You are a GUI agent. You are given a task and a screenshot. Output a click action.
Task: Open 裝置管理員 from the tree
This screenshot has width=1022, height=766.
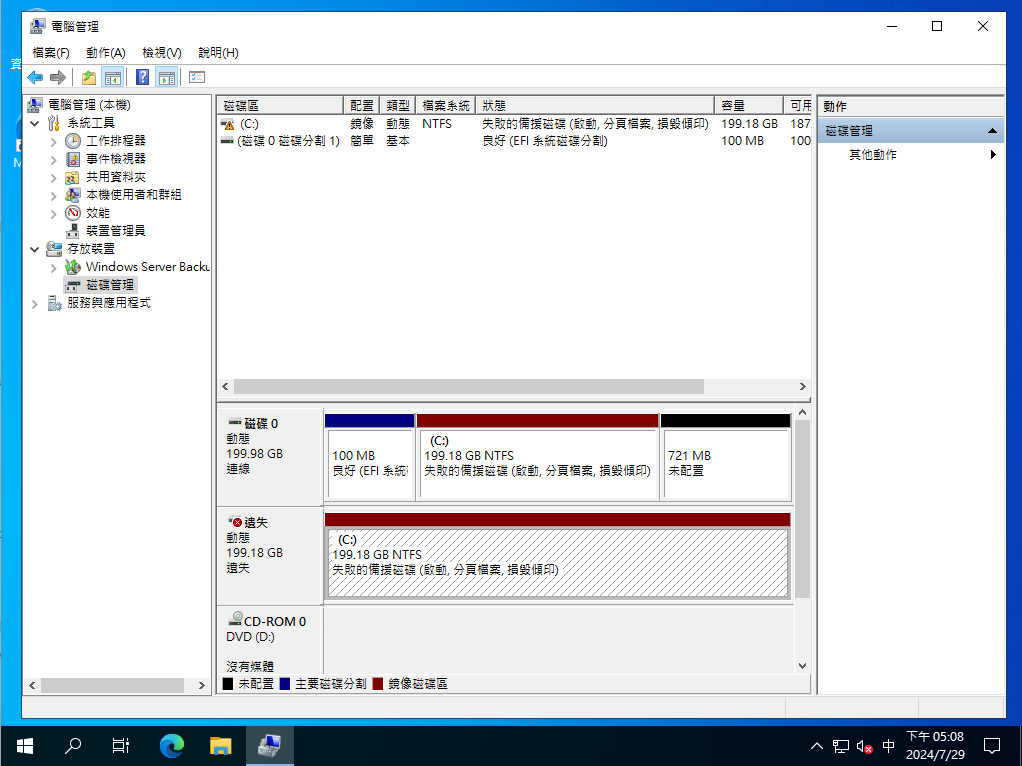(x=115, y=231)
